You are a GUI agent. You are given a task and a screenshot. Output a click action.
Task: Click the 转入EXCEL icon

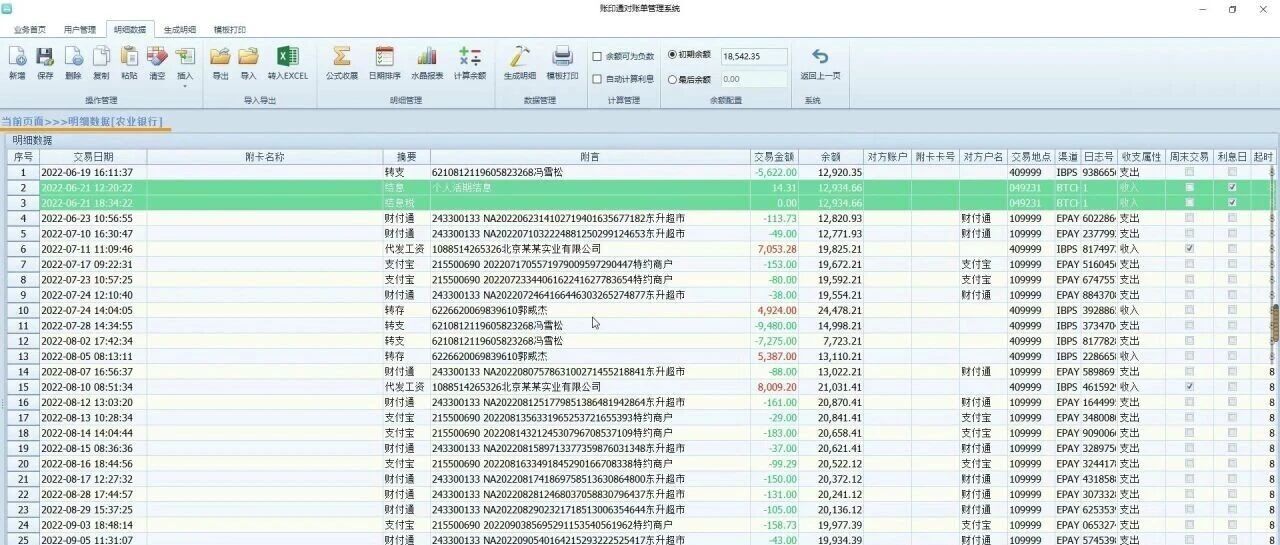[288, 57]
